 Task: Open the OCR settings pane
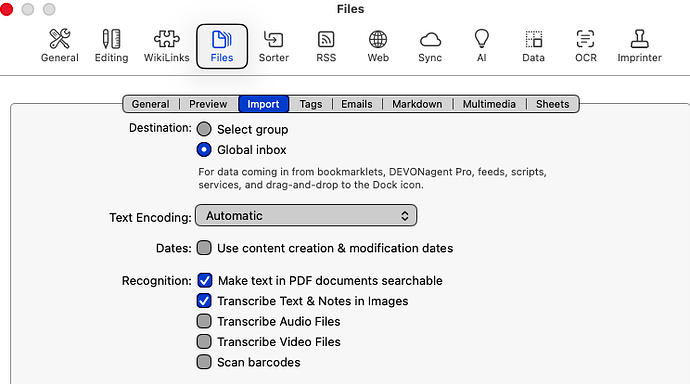coord(586,46)
